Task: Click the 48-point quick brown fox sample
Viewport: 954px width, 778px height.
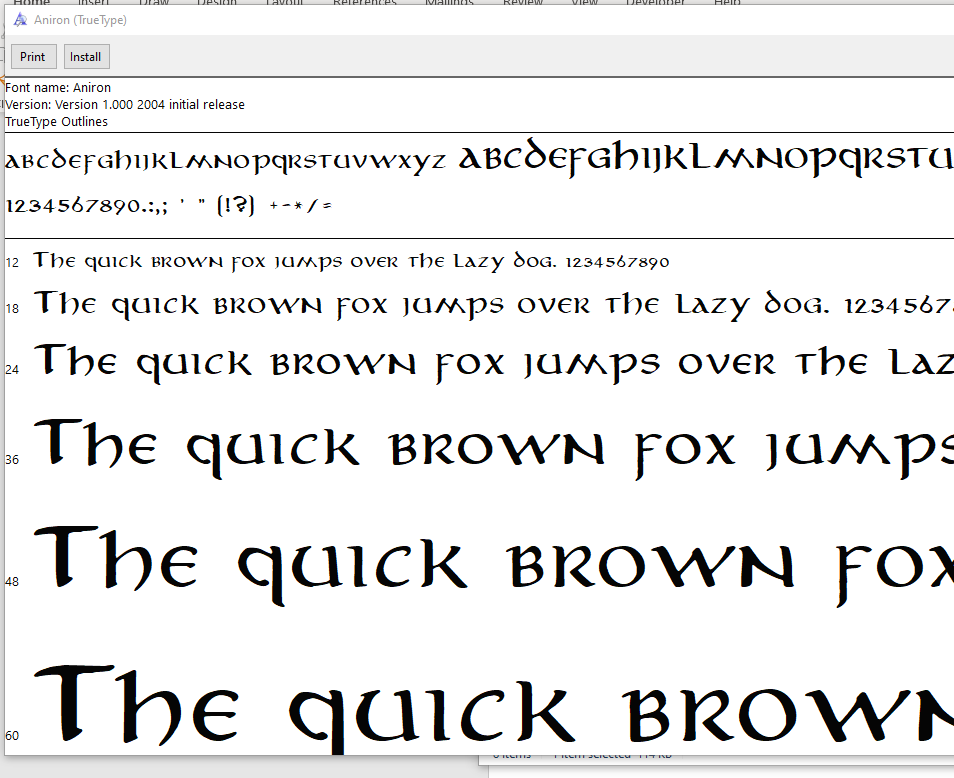Action: (x=493, y=566)
